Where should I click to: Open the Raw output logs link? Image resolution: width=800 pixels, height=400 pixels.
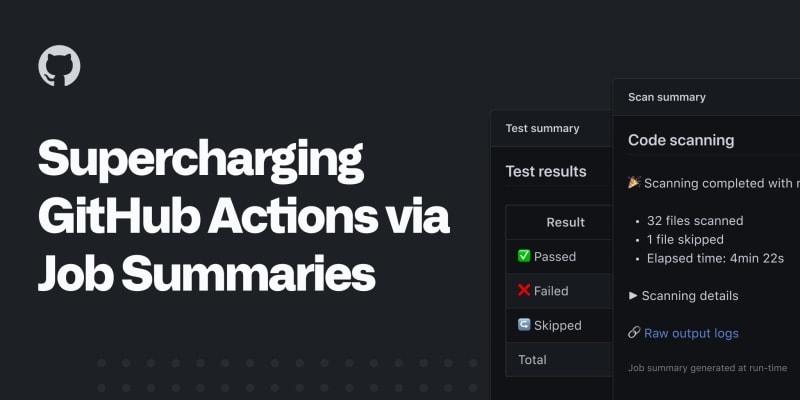(x=691, y=333)
